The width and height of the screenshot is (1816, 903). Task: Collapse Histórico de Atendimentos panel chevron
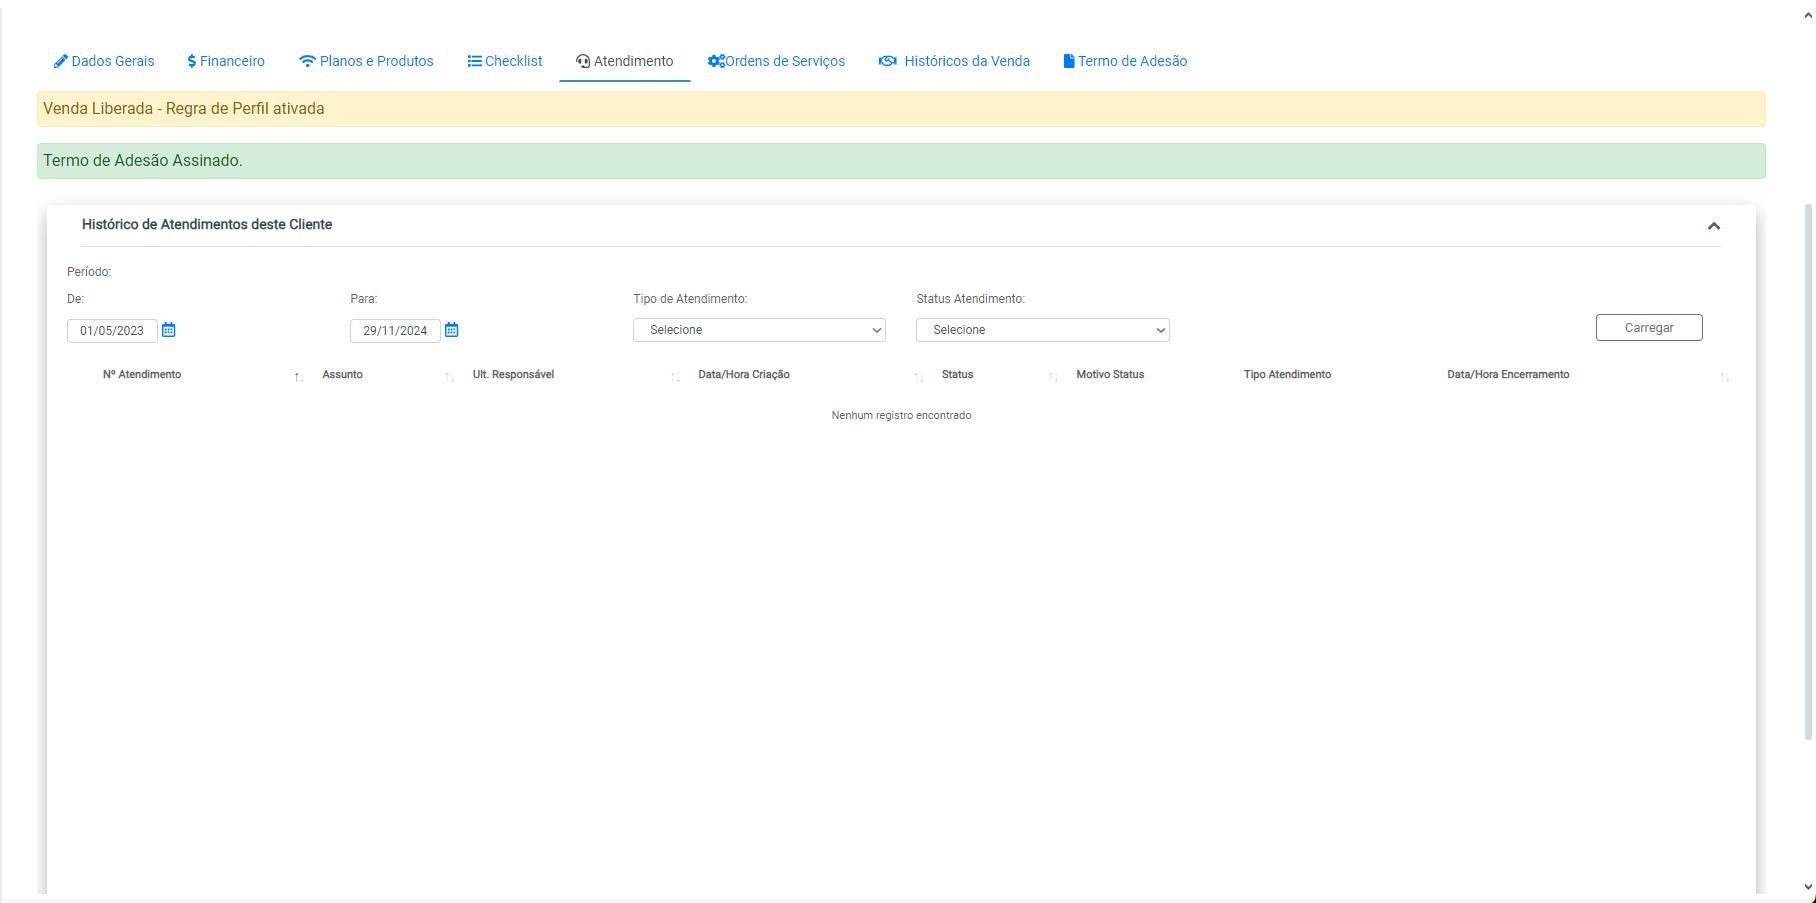1713,226
